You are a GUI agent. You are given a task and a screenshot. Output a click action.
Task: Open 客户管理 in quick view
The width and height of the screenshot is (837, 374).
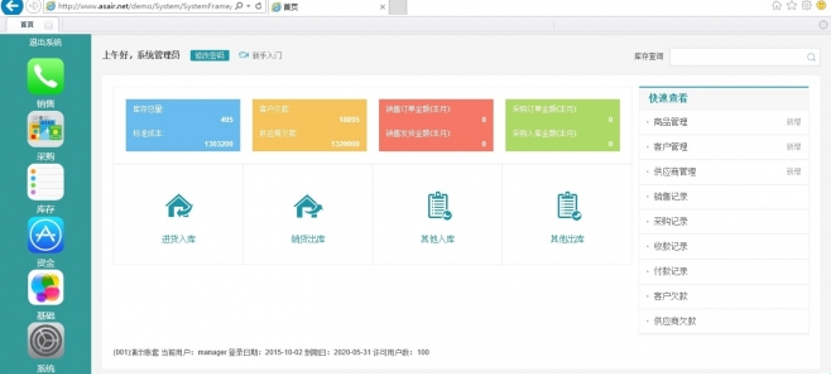pyautogui.click(x=670, y=147)
